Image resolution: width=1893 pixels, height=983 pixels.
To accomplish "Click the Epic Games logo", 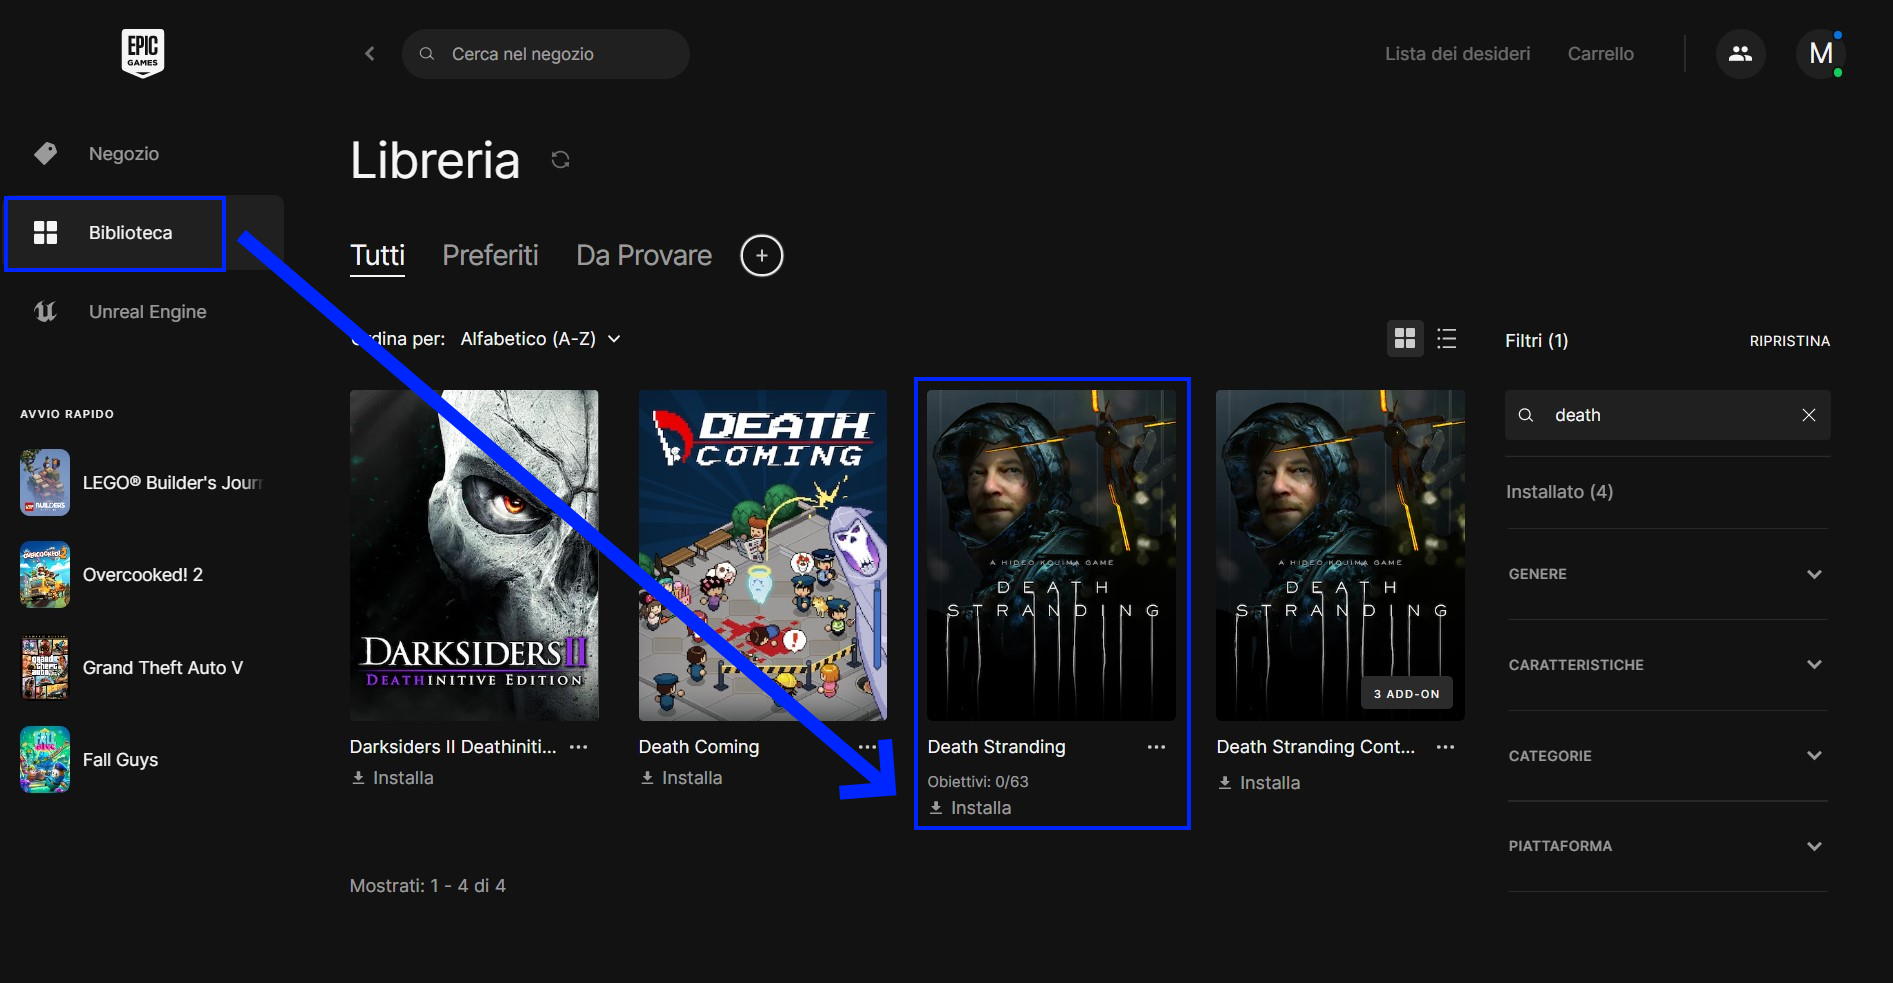I will pos(142,53).
